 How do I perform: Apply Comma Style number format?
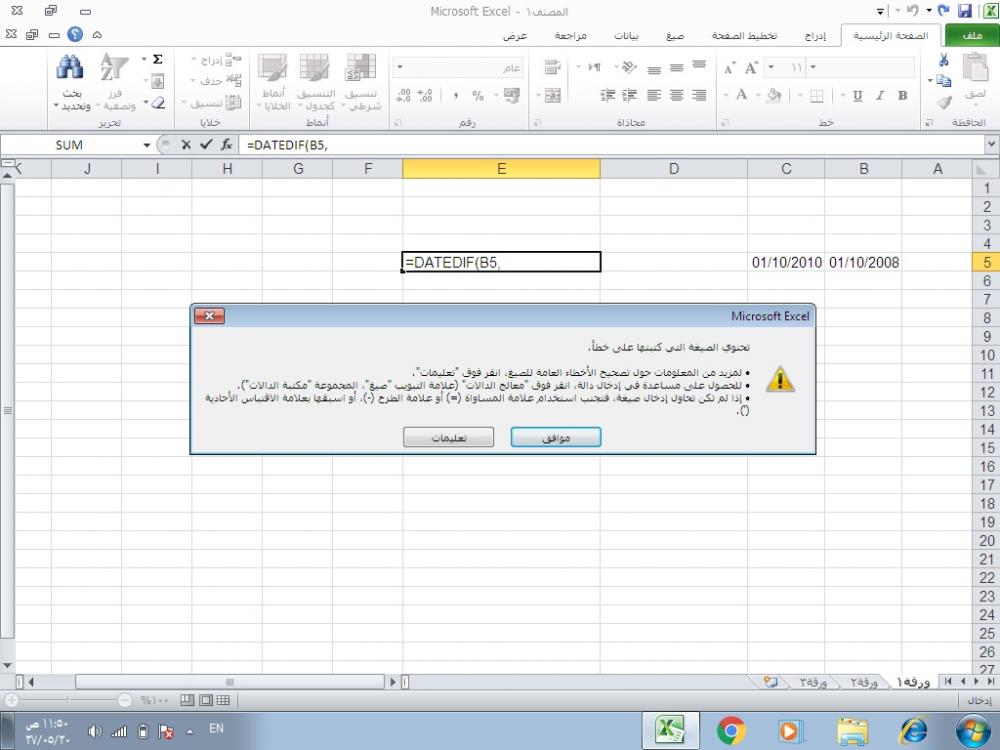point(455,96)
